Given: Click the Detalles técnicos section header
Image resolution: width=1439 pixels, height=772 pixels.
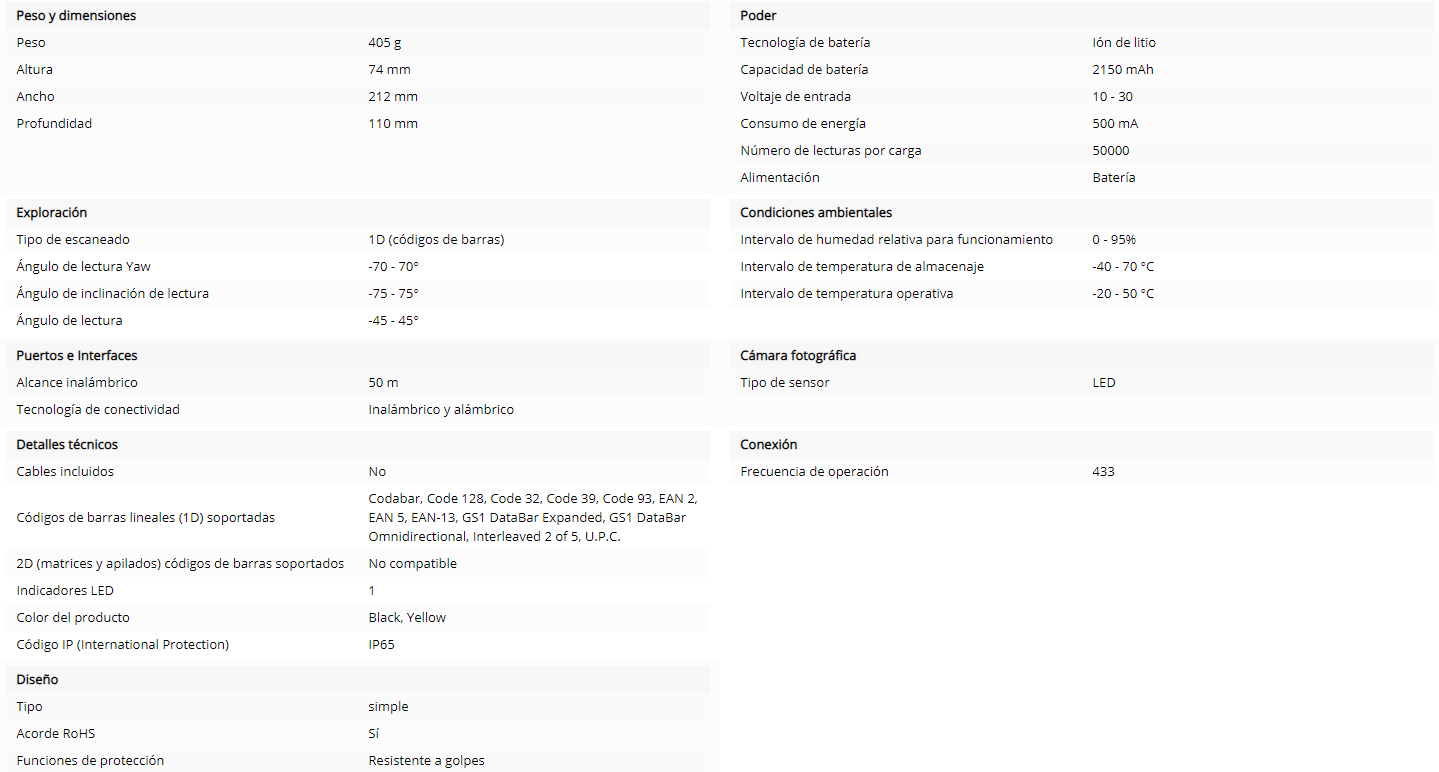Looking at the screenshot, I should [x=67, y=445].
